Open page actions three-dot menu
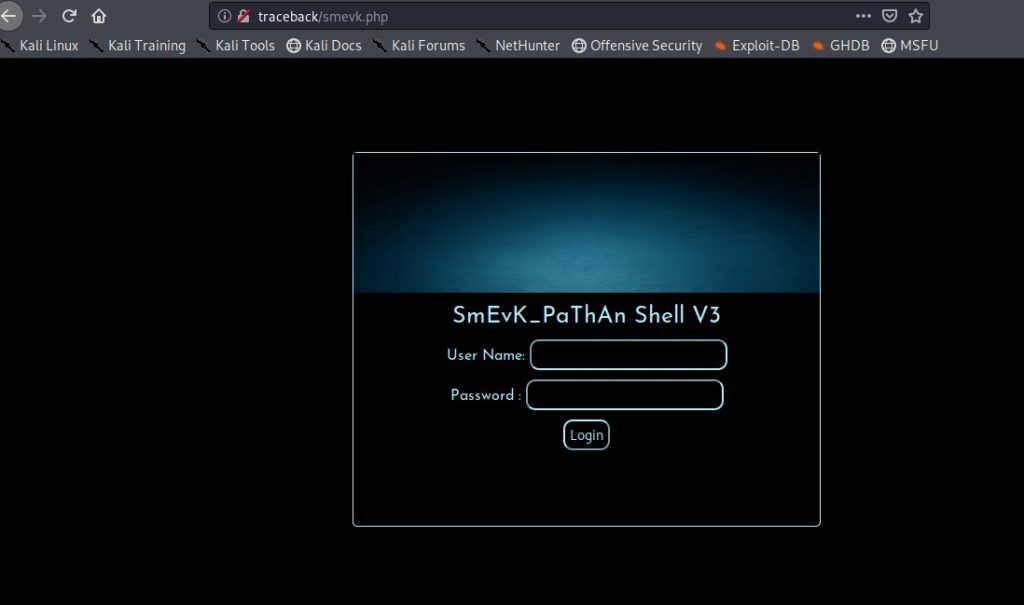 (863, 16)
